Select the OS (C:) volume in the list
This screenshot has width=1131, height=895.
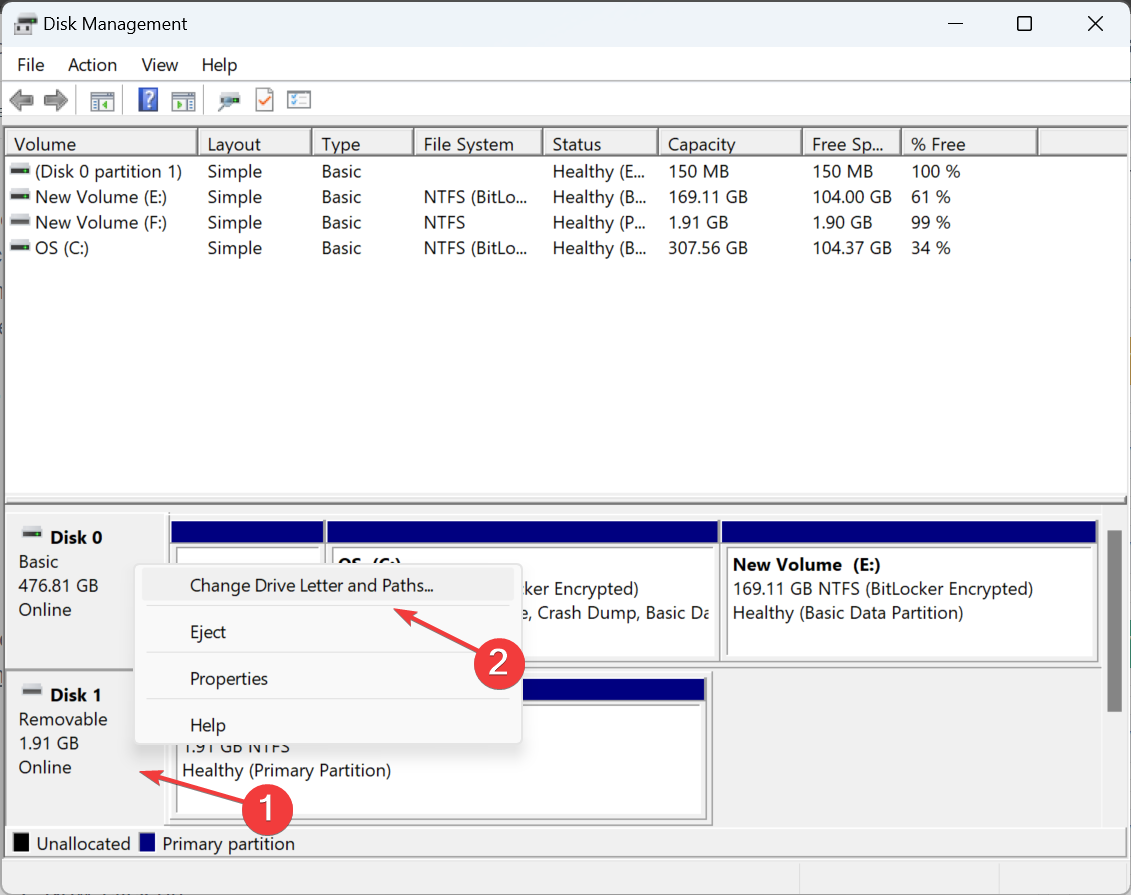coord(60,247)
